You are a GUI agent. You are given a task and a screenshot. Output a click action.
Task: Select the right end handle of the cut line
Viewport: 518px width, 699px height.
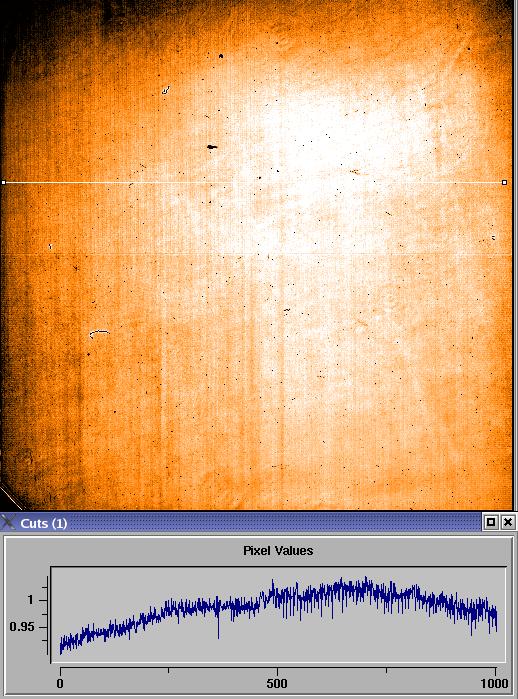pos(504,182)
